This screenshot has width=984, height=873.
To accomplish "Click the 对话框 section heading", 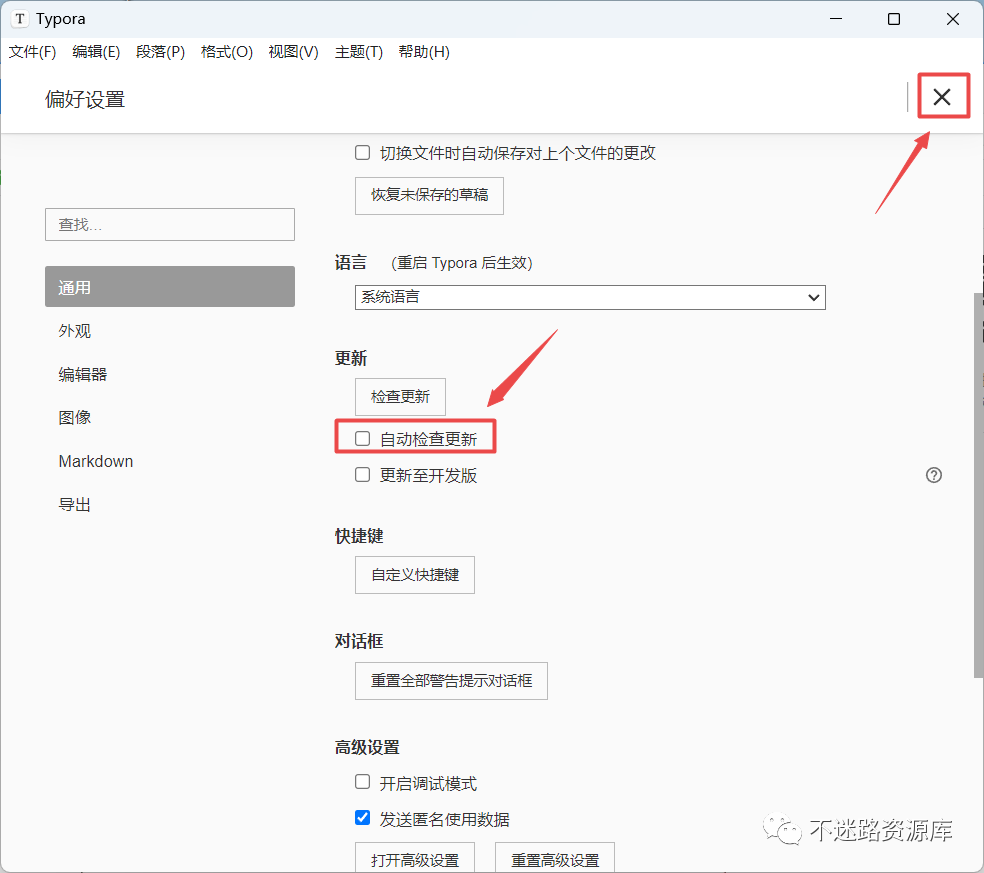I will tap(359, 641).
